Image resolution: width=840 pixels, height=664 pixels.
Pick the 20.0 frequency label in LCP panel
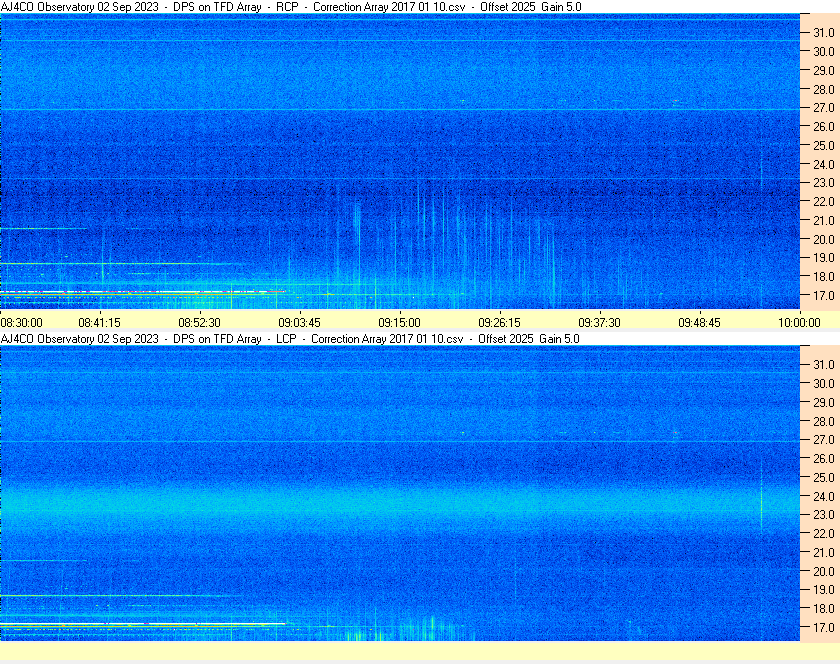(824, 571)
